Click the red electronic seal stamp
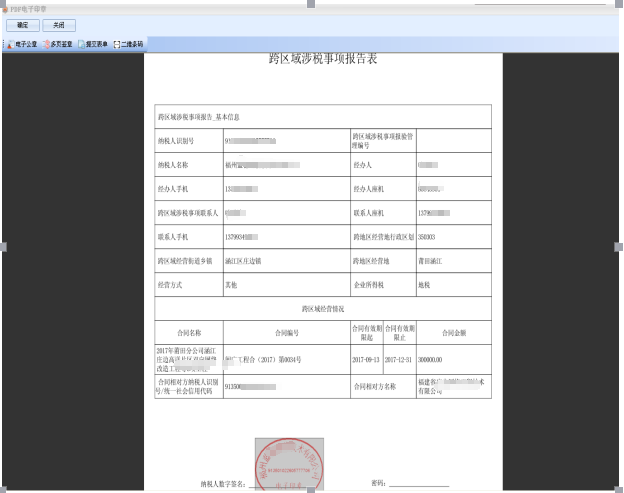 pyautogui.click(x=289, y=464)
